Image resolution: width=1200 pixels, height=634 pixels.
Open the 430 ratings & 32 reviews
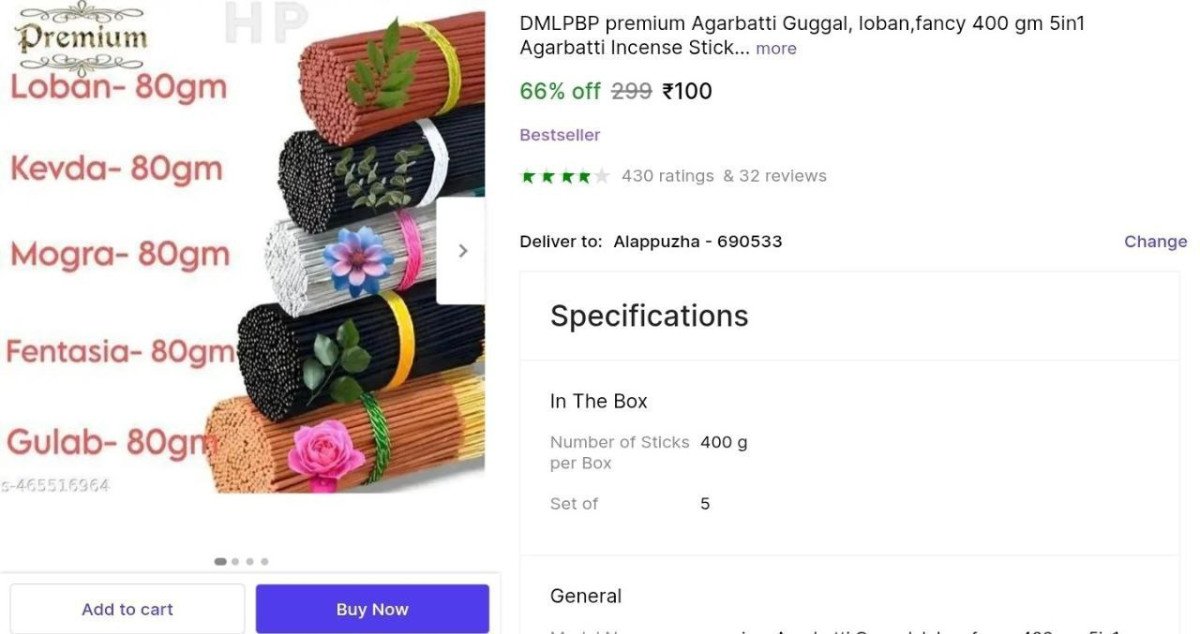pyautogui.click(x=724, y=176)
